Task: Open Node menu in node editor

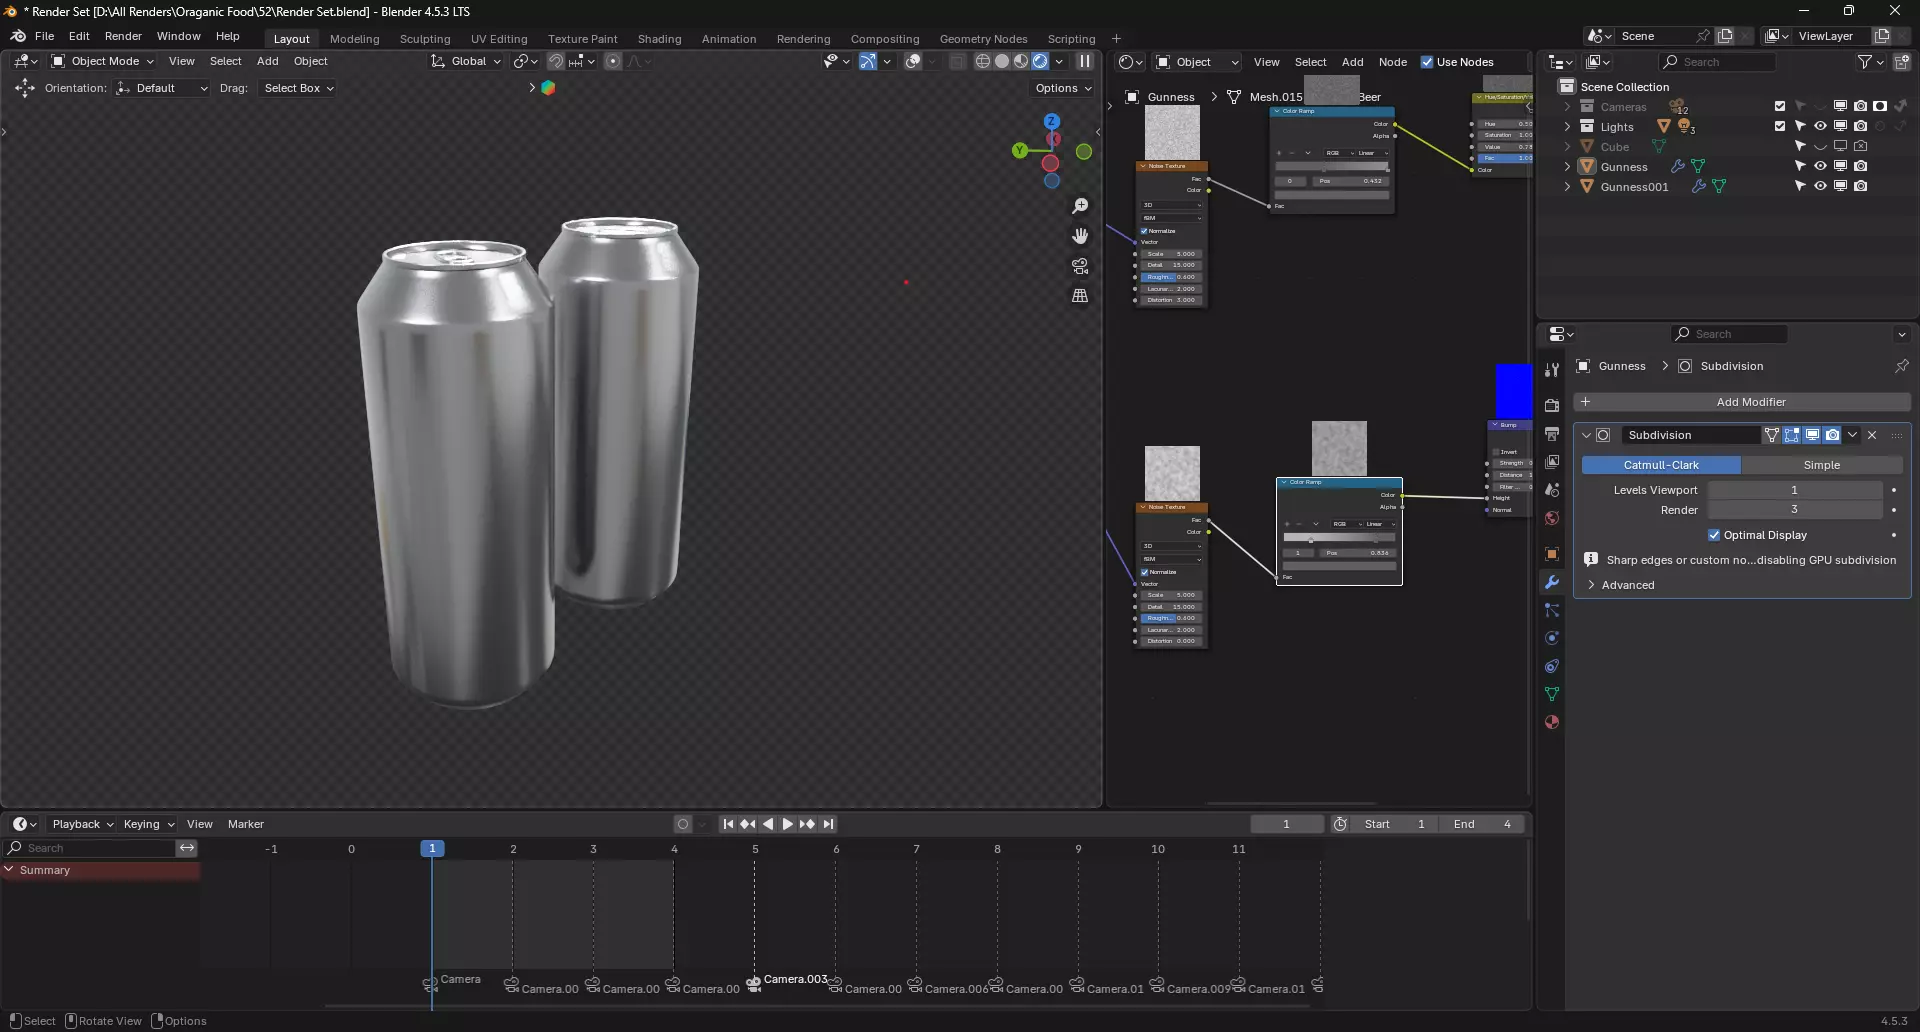Action: (x=1392, y=62)
